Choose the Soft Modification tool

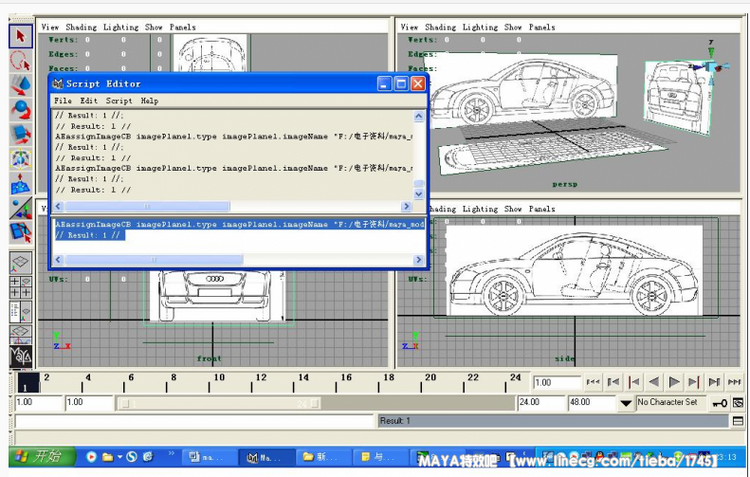tap(21, 184)
